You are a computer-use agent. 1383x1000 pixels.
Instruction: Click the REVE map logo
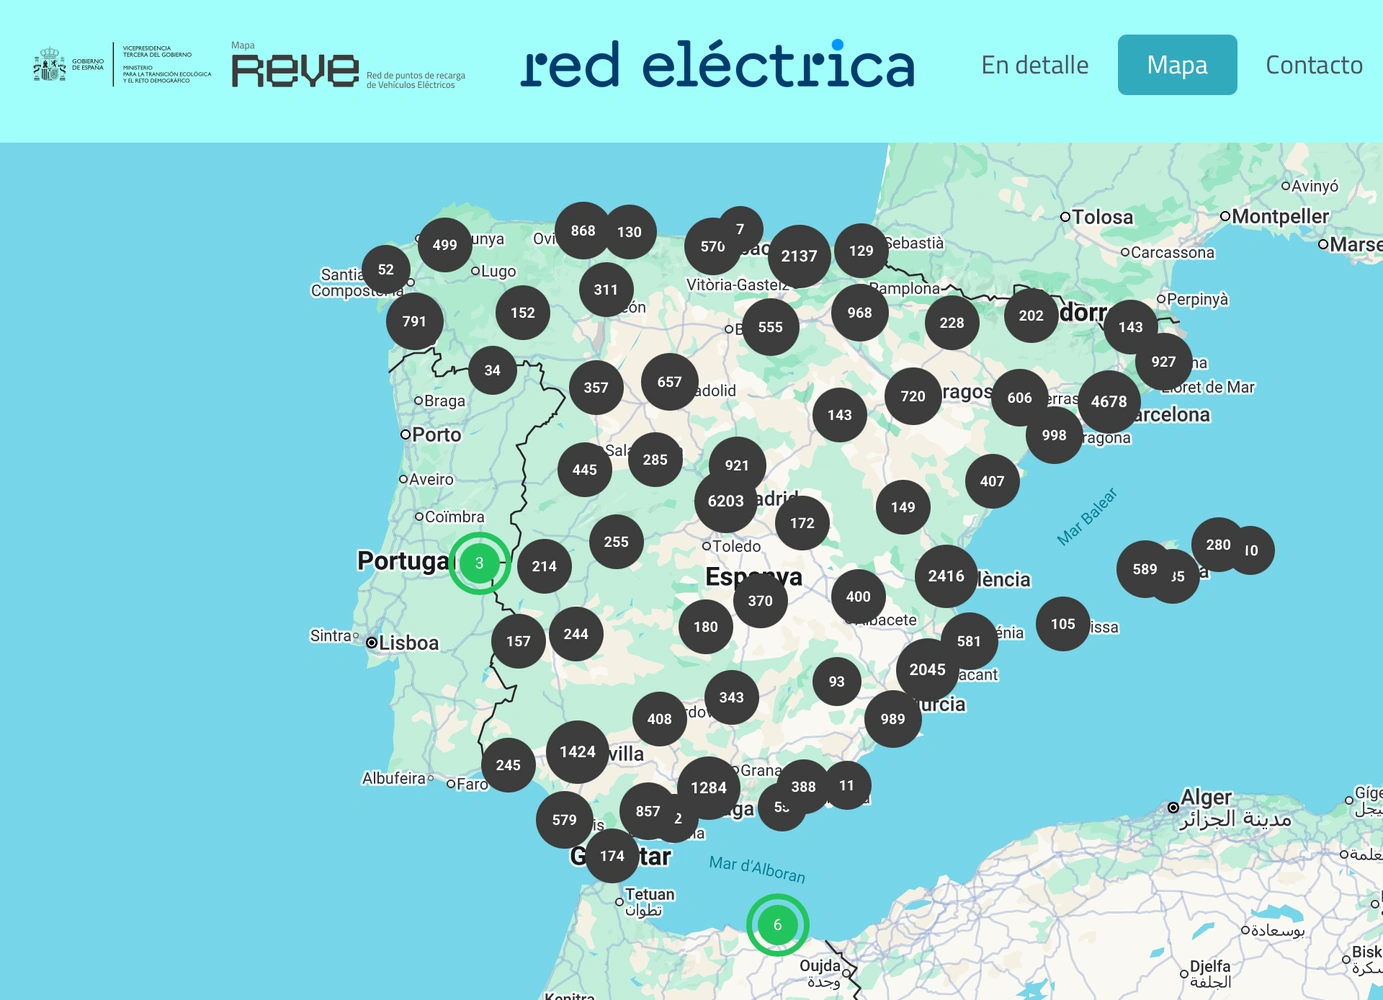click(x=295, y=68)
